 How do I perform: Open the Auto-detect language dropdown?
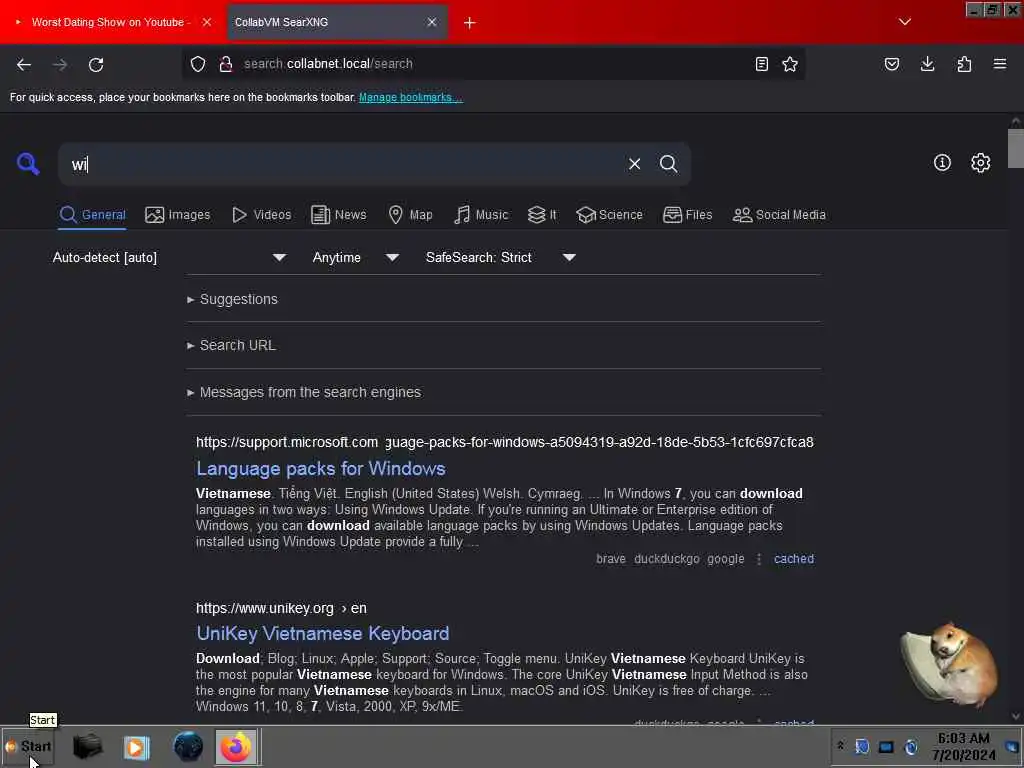[x=169, y=258]
